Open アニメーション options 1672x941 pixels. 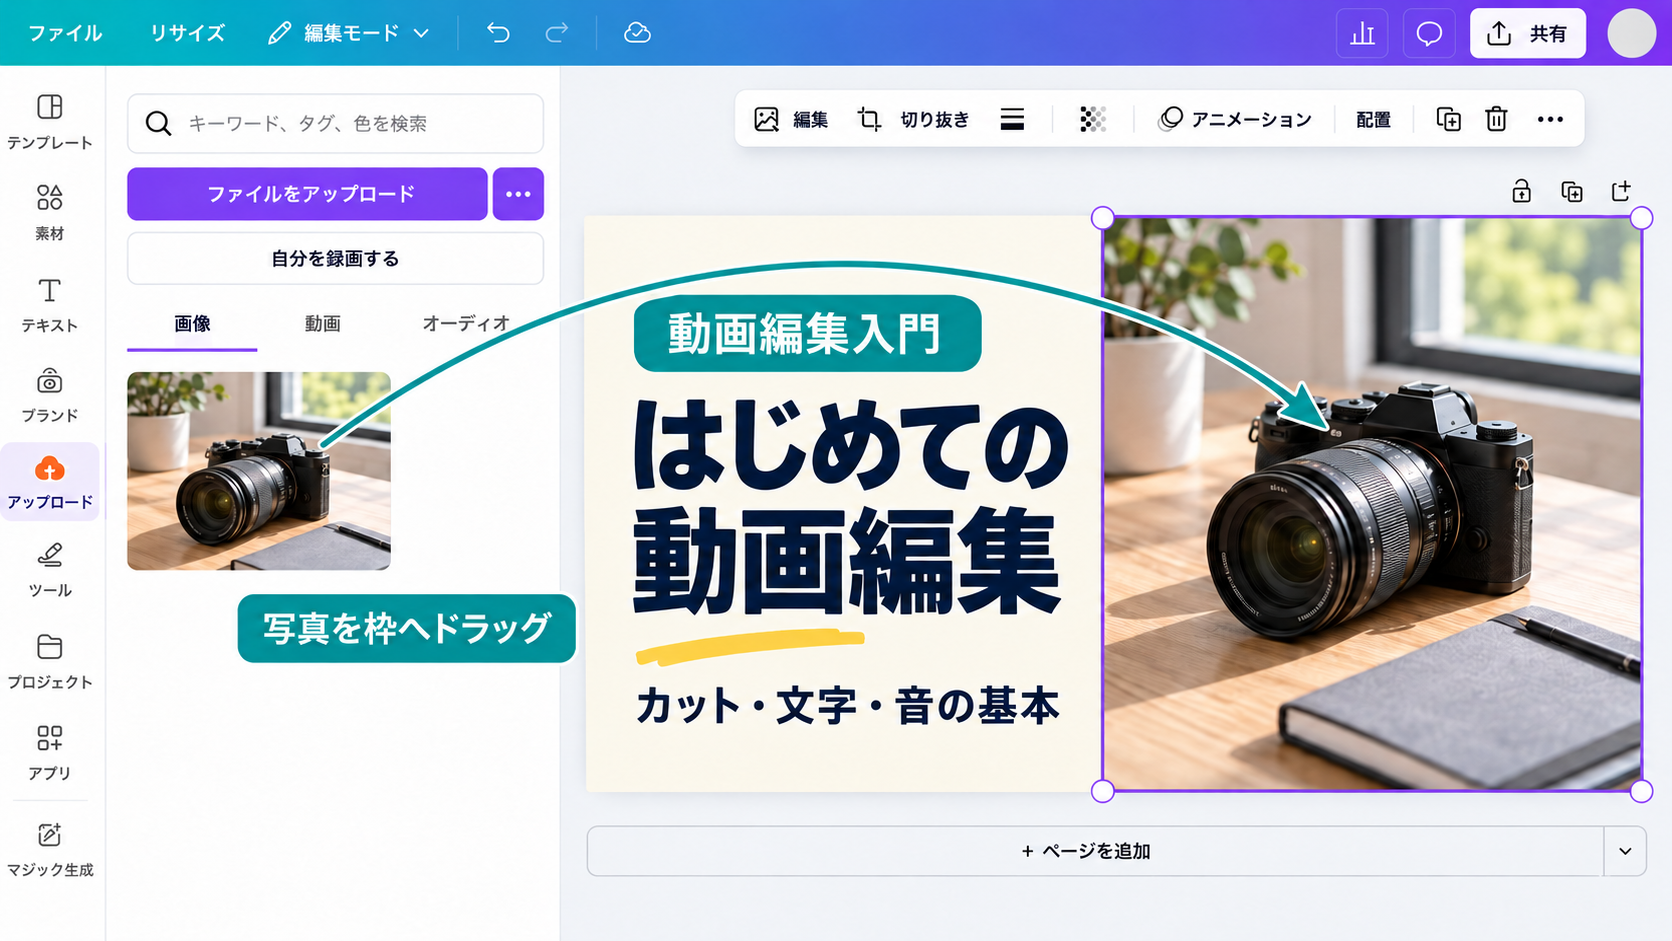pos(1235,119)
